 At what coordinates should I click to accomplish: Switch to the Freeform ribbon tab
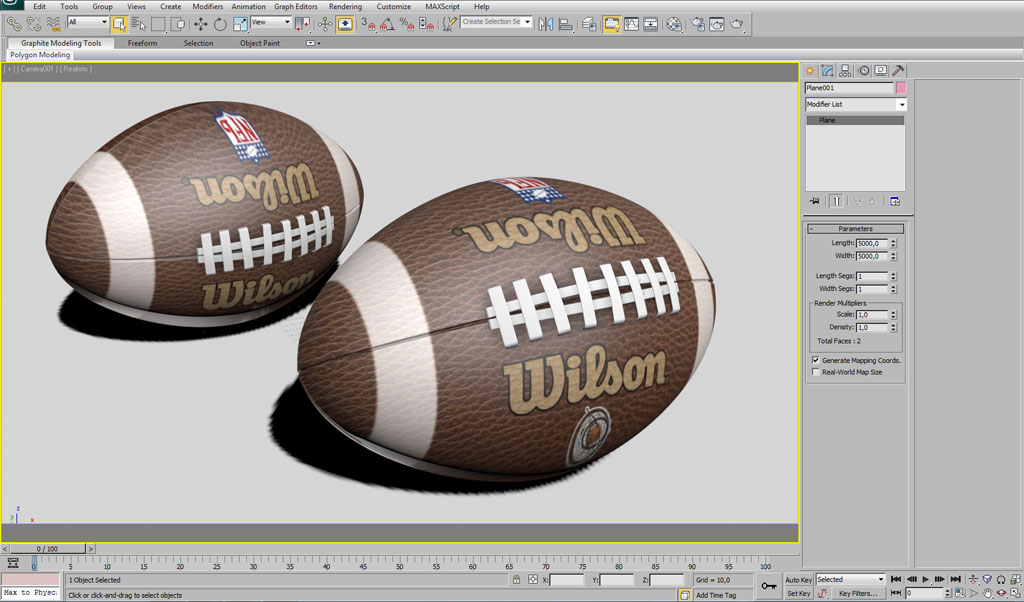click(x=142, y=43)
